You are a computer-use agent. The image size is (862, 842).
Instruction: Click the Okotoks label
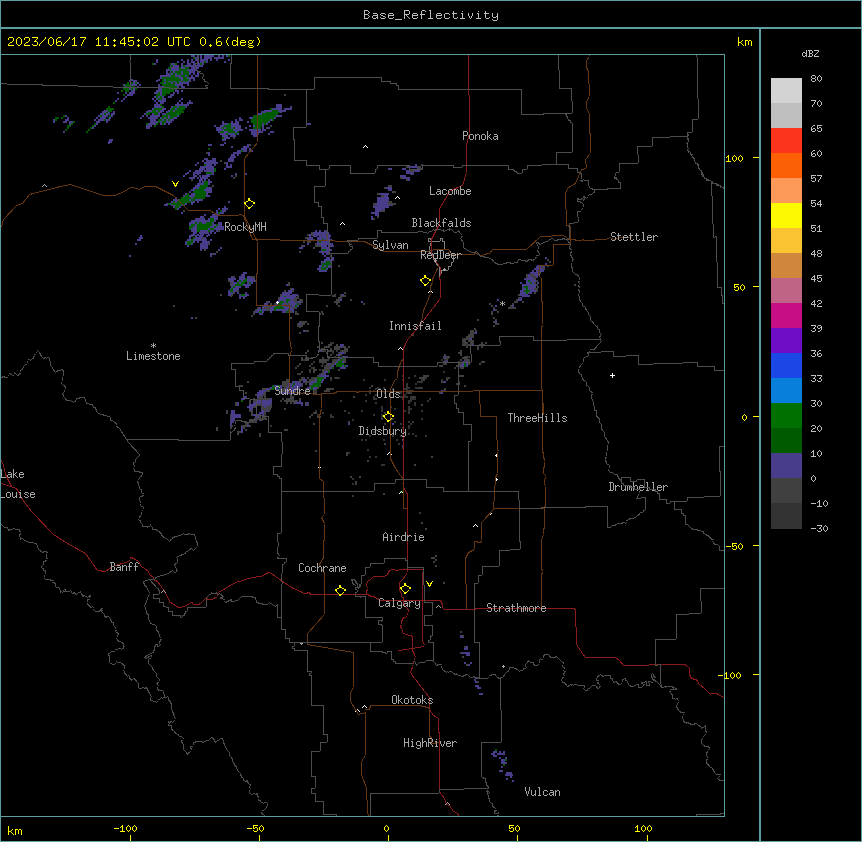(x=412, y=700)
